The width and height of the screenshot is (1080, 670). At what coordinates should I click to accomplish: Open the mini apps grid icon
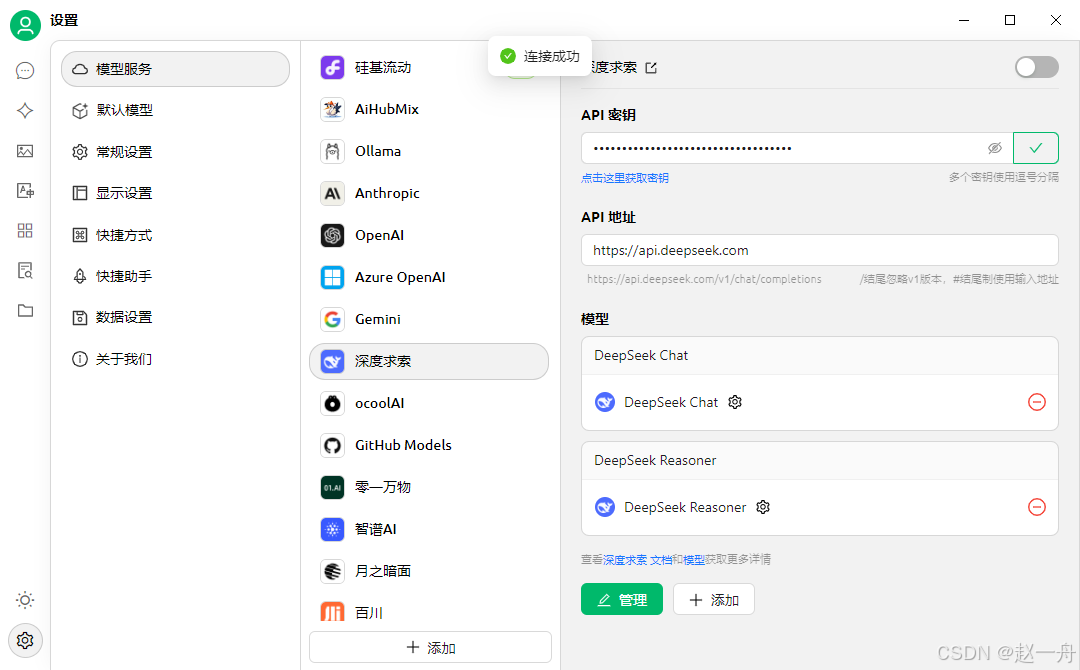click(25, 231)
